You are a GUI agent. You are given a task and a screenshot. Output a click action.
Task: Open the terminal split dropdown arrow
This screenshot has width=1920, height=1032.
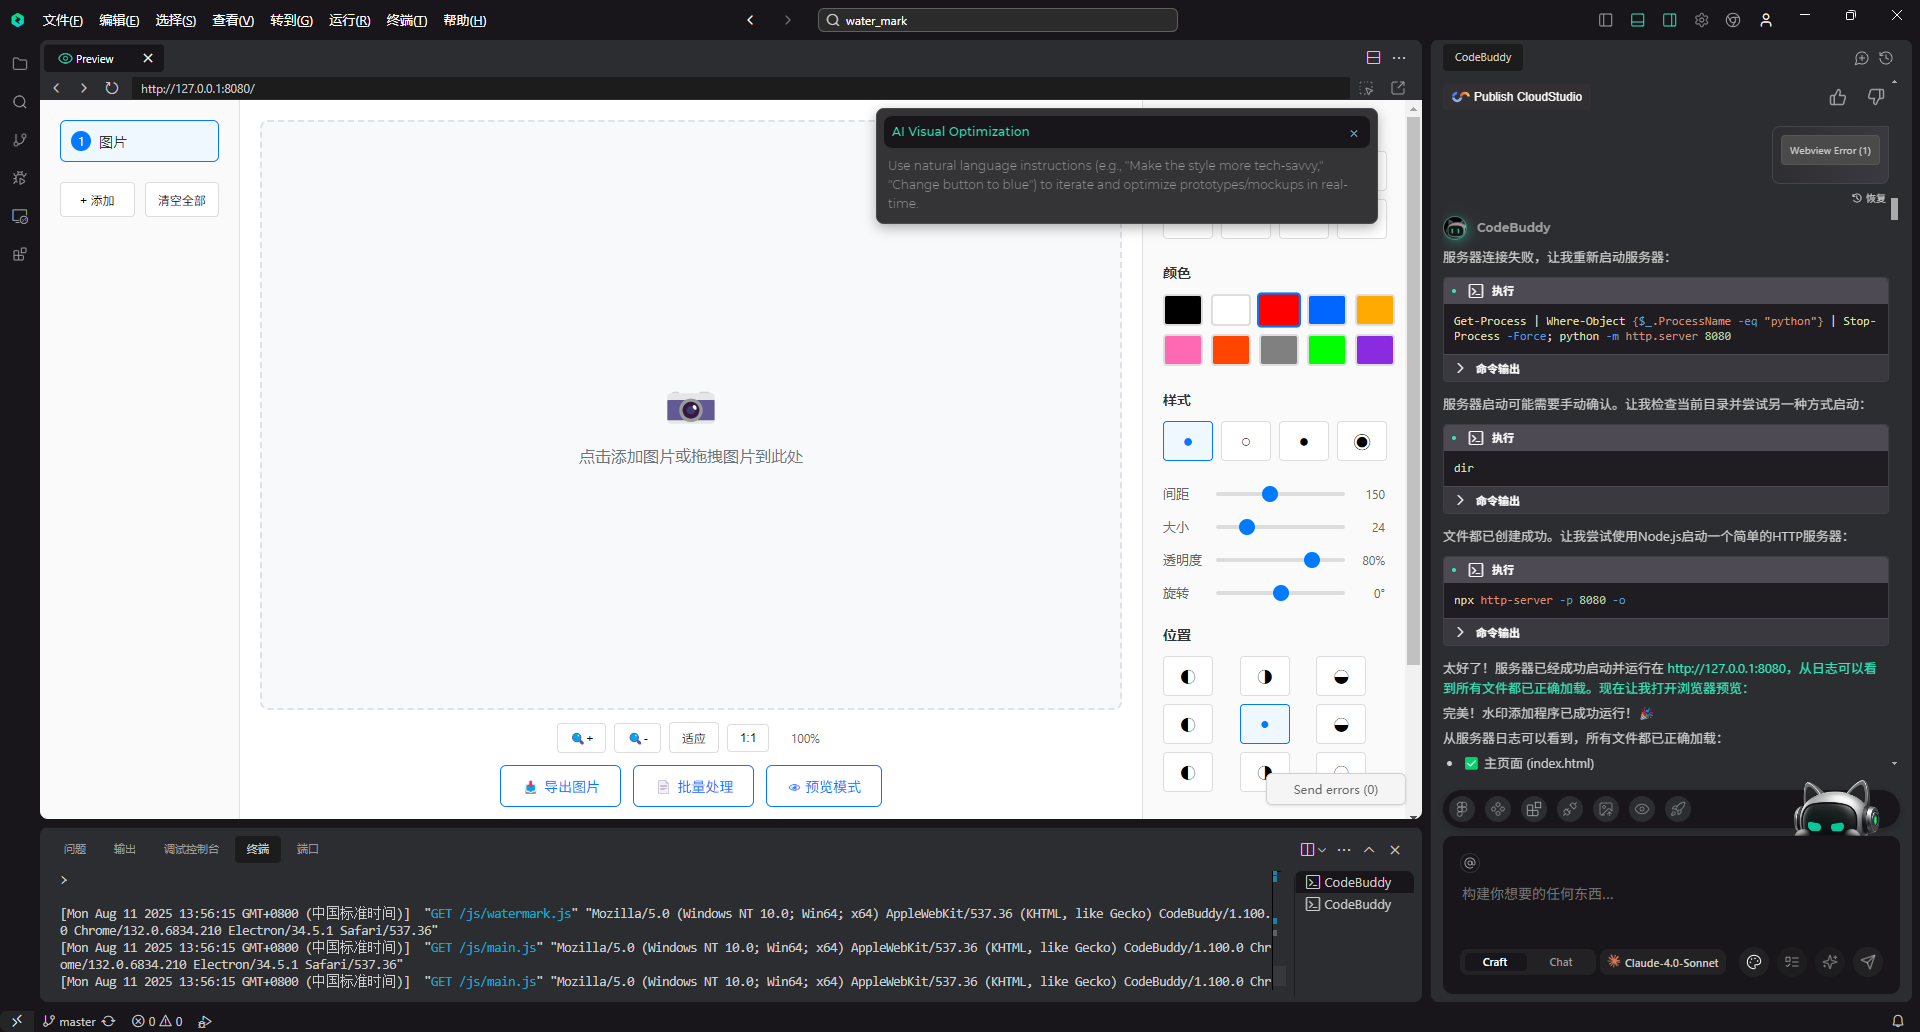[1322, 850]
